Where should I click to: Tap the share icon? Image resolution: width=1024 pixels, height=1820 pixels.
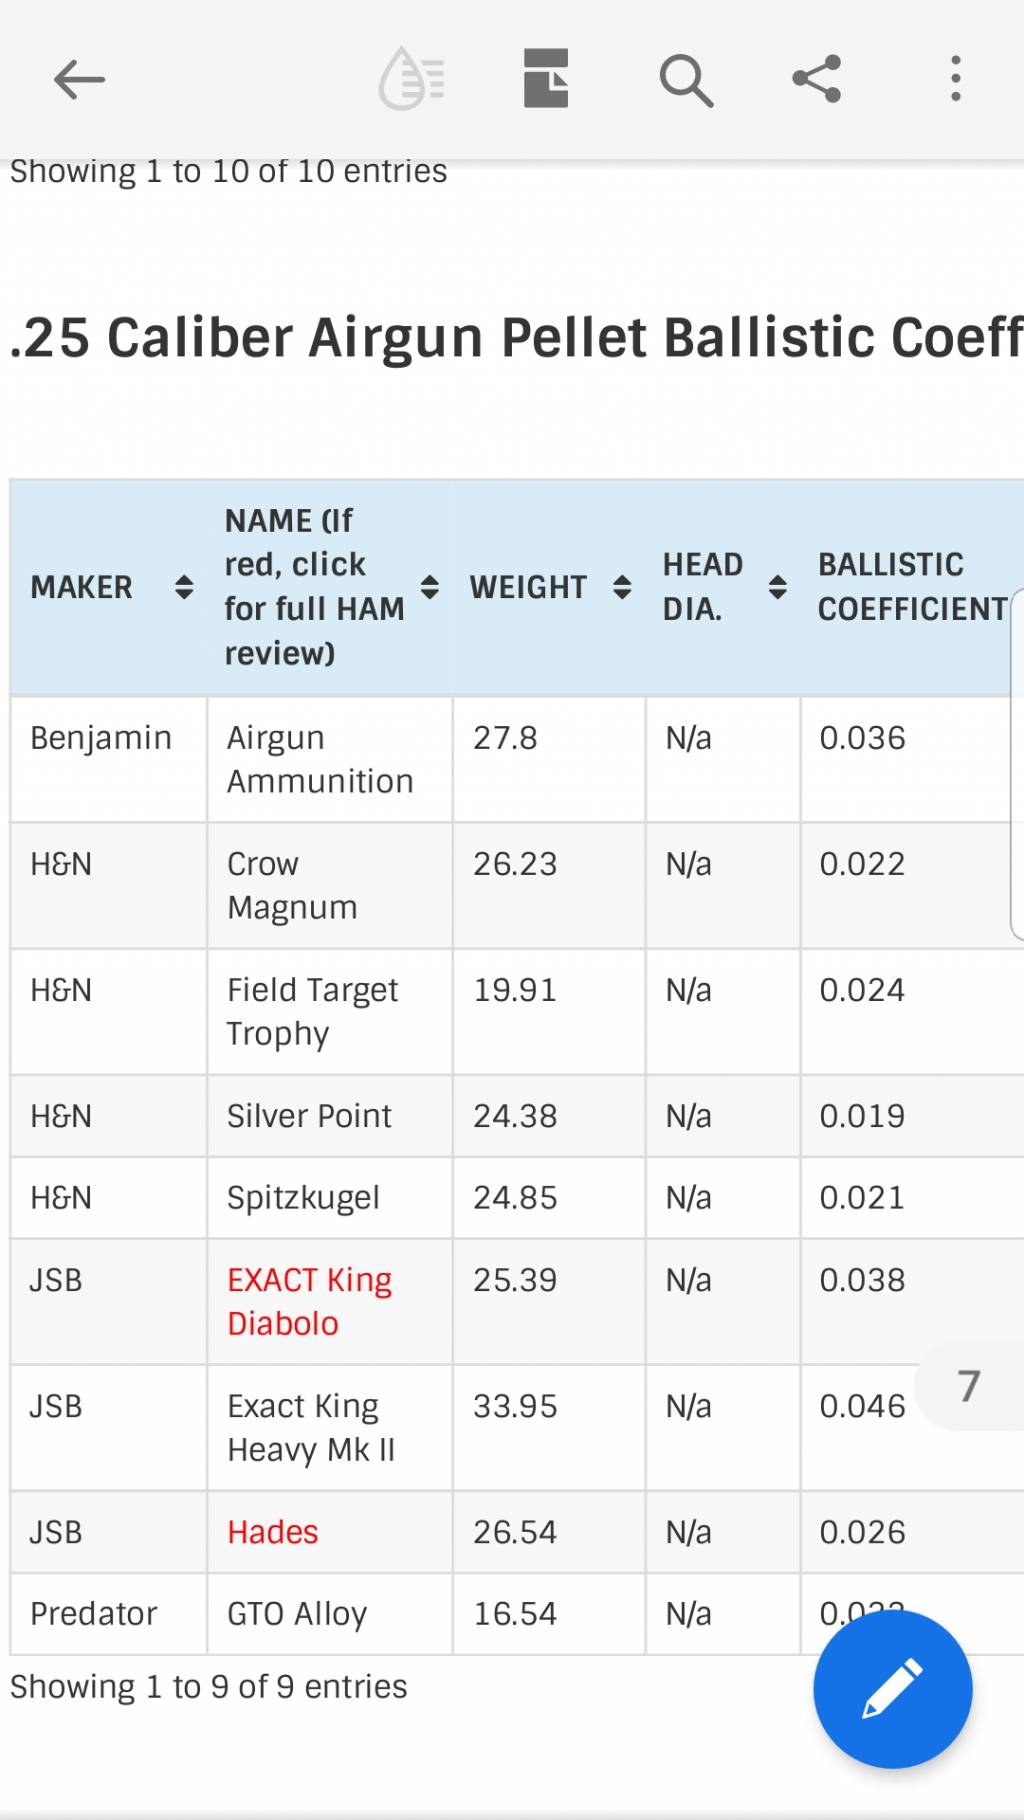click(817, 79)
